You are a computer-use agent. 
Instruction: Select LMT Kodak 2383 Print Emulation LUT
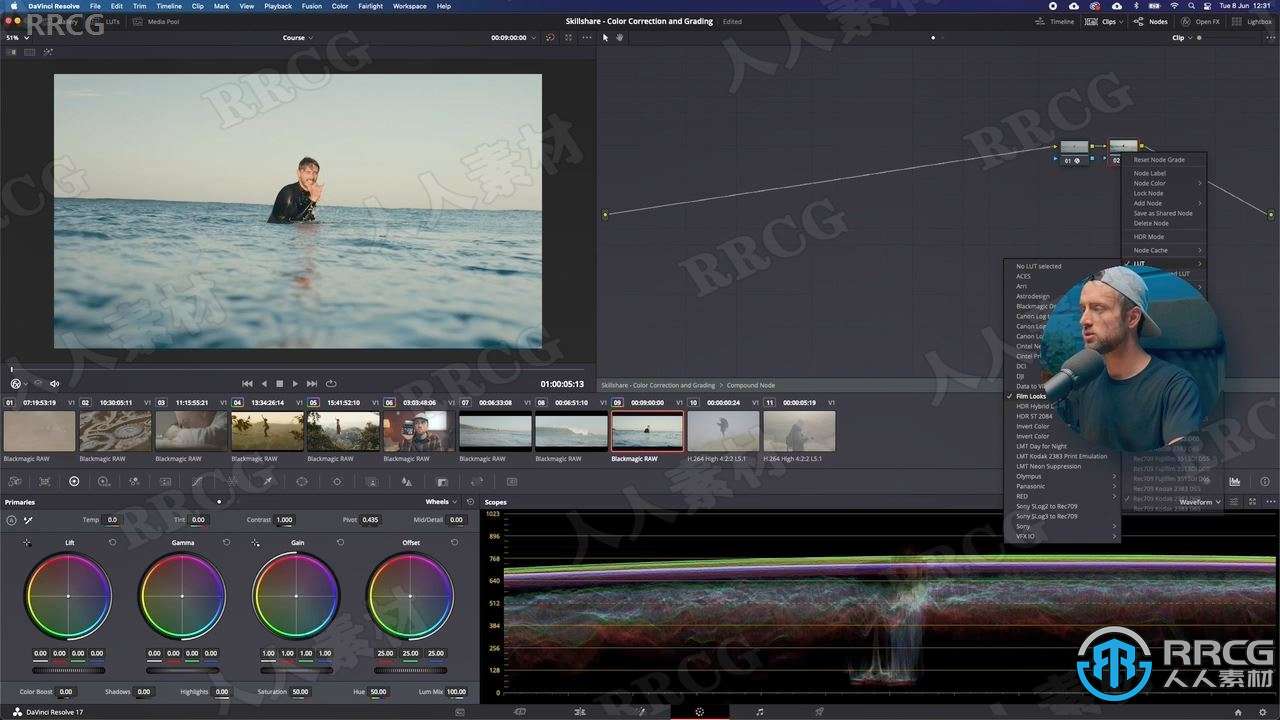[1064, 456]
